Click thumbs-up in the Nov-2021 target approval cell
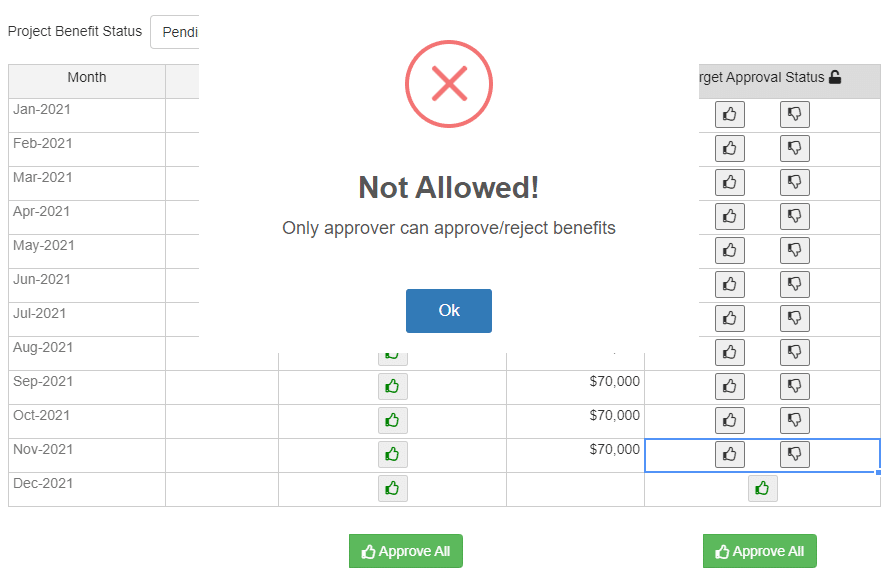Image resolution: width=890 pixels, height=571 pixels. coord(729,454)
